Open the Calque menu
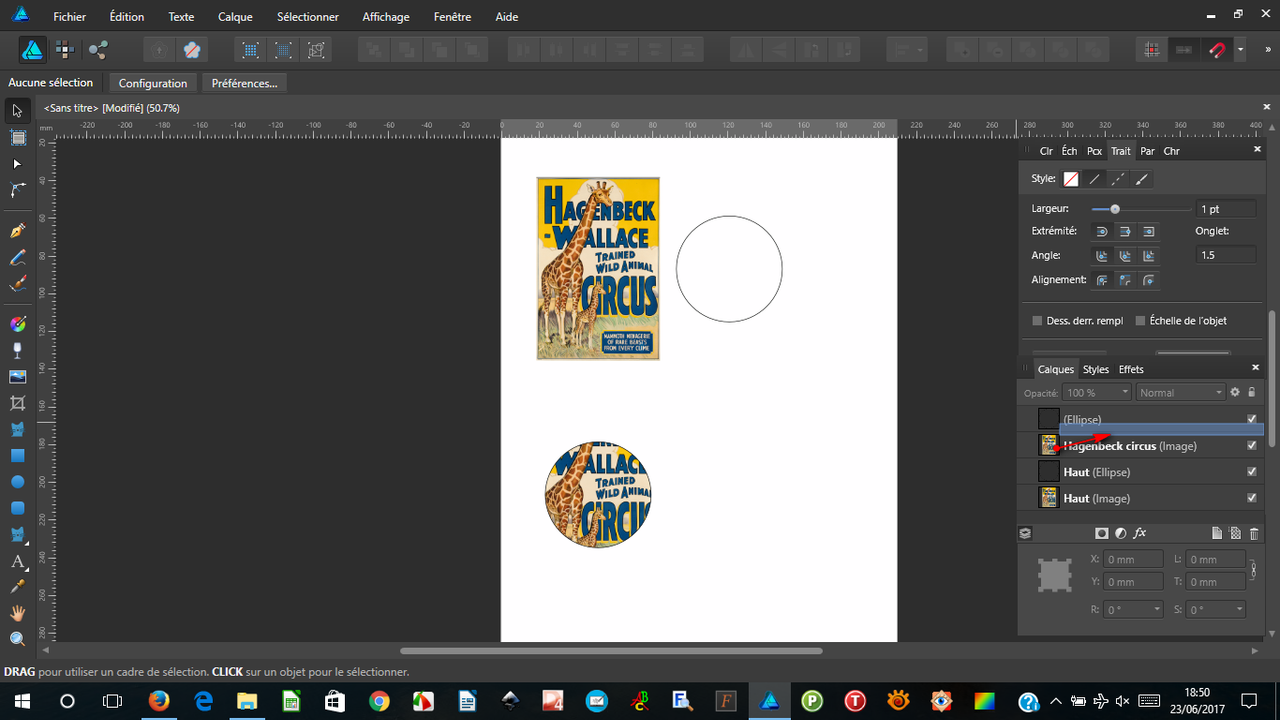This screenshot has width=1280, height=720. (235, 17)
